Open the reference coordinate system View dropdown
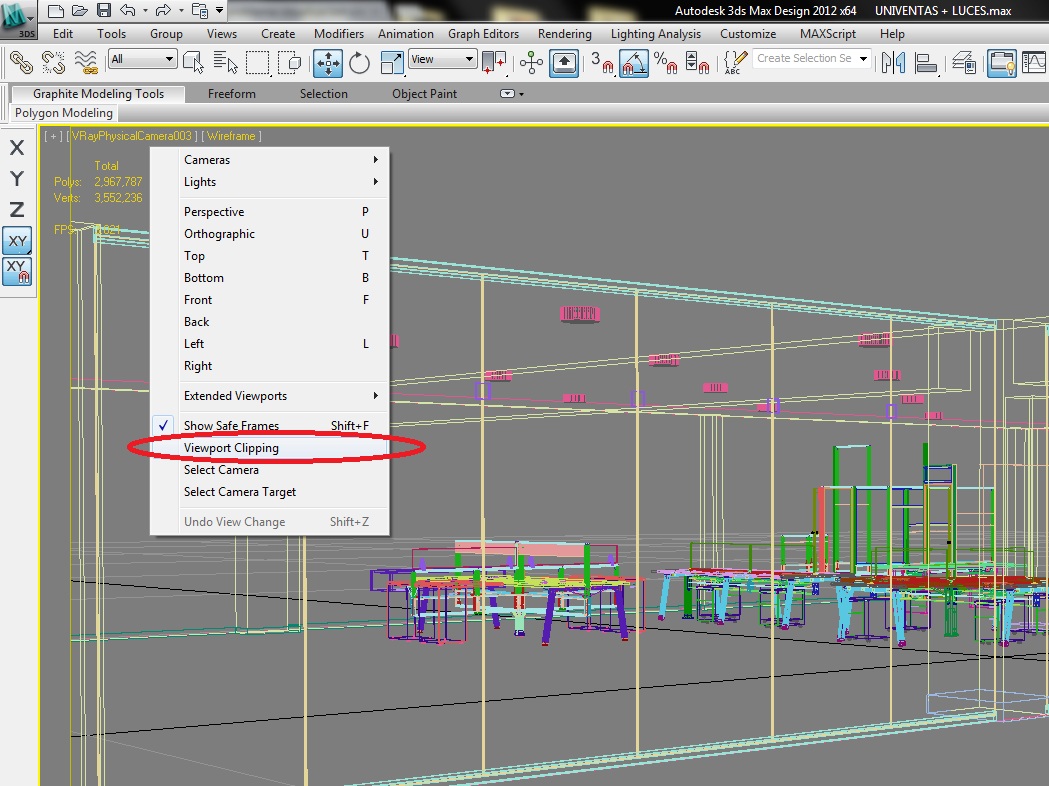 (x=442, y=59)
